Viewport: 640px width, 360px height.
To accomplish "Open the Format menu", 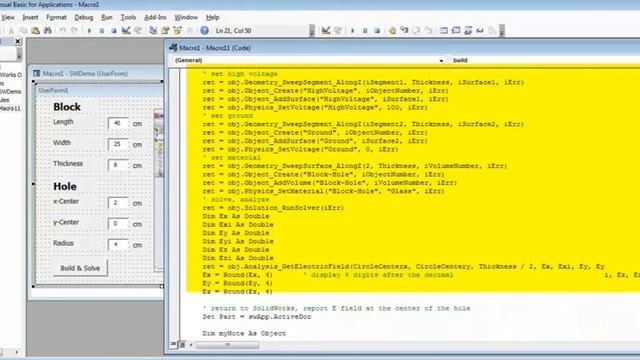I will pyautogui.click(x=56, y=18).
